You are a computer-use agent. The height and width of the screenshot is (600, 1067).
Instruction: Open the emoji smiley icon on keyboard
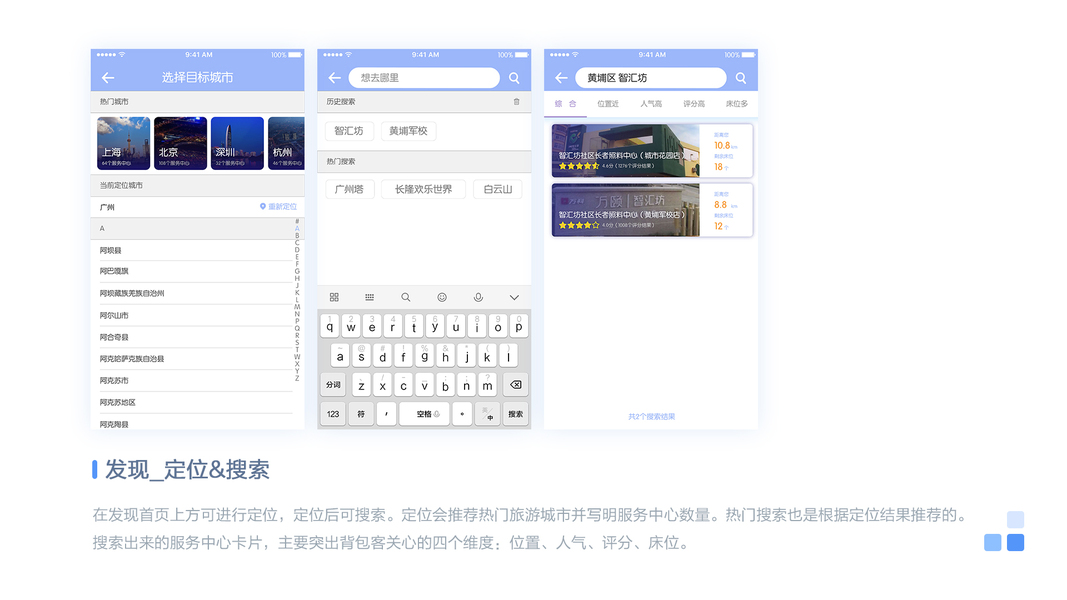[x=442, y=297]
